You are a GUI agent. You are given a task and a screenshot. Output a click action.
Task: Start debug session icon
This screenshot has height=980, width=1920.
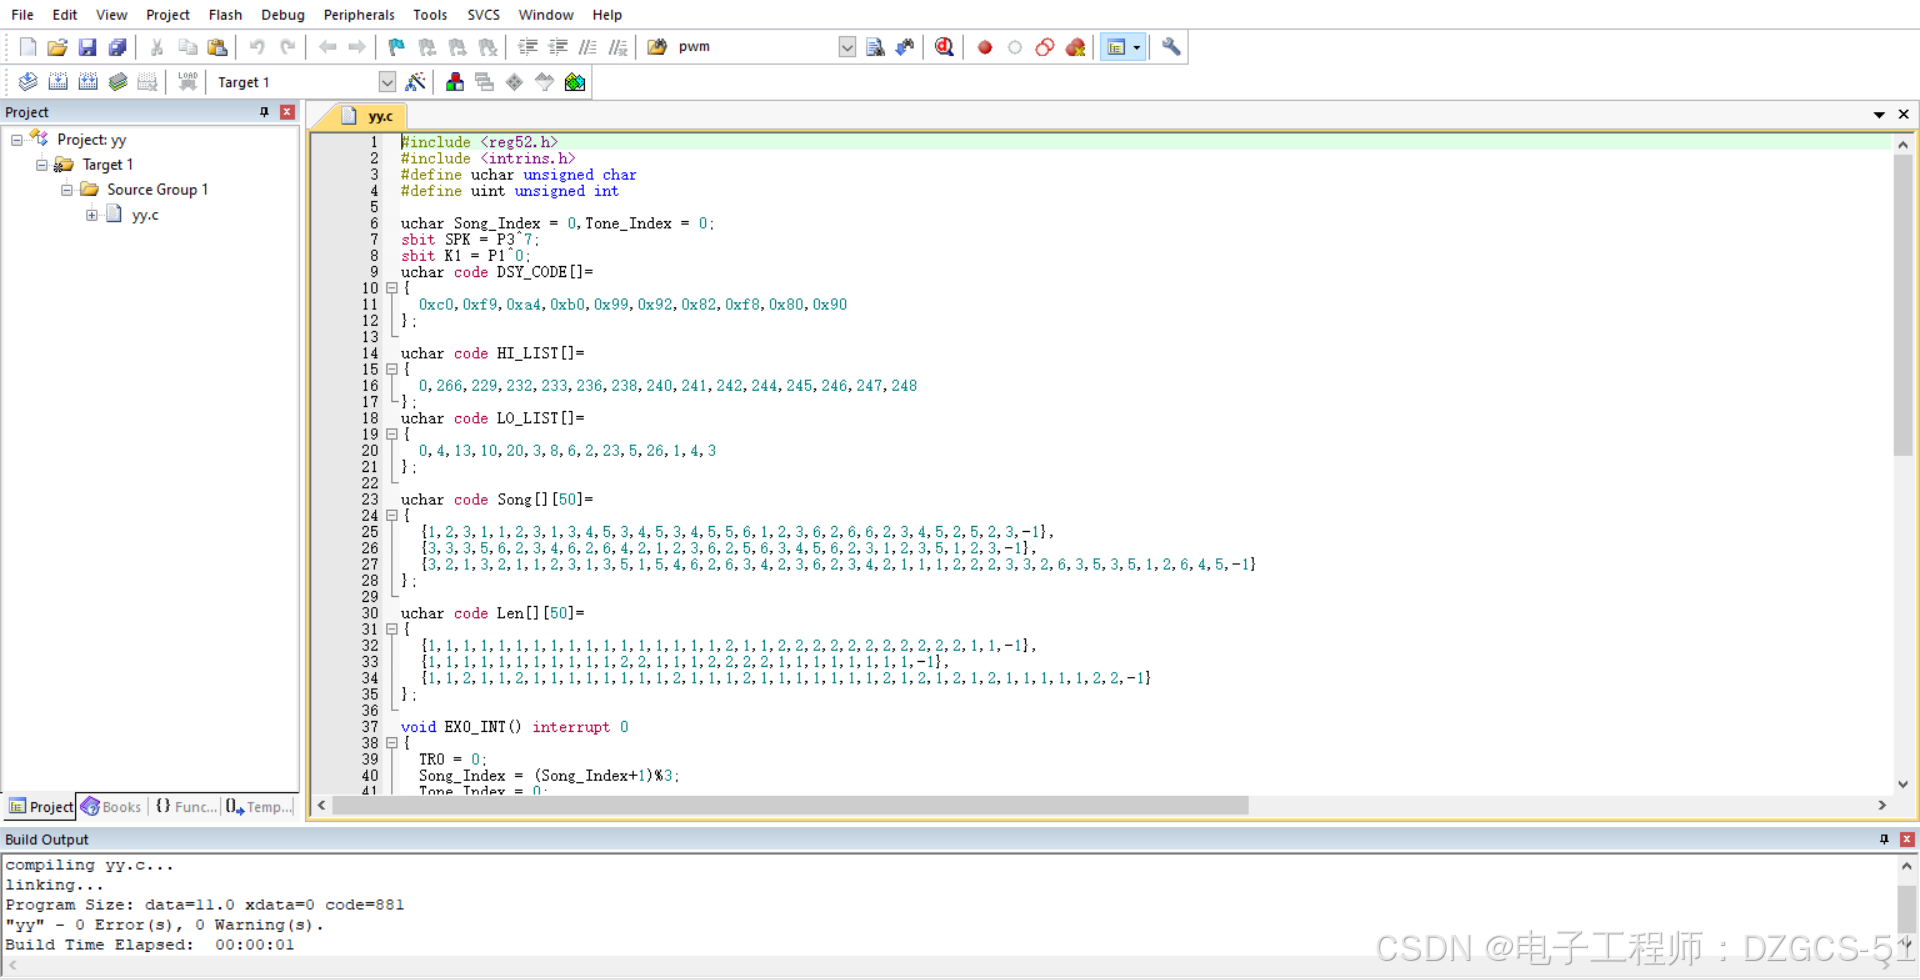click(944, 47)
